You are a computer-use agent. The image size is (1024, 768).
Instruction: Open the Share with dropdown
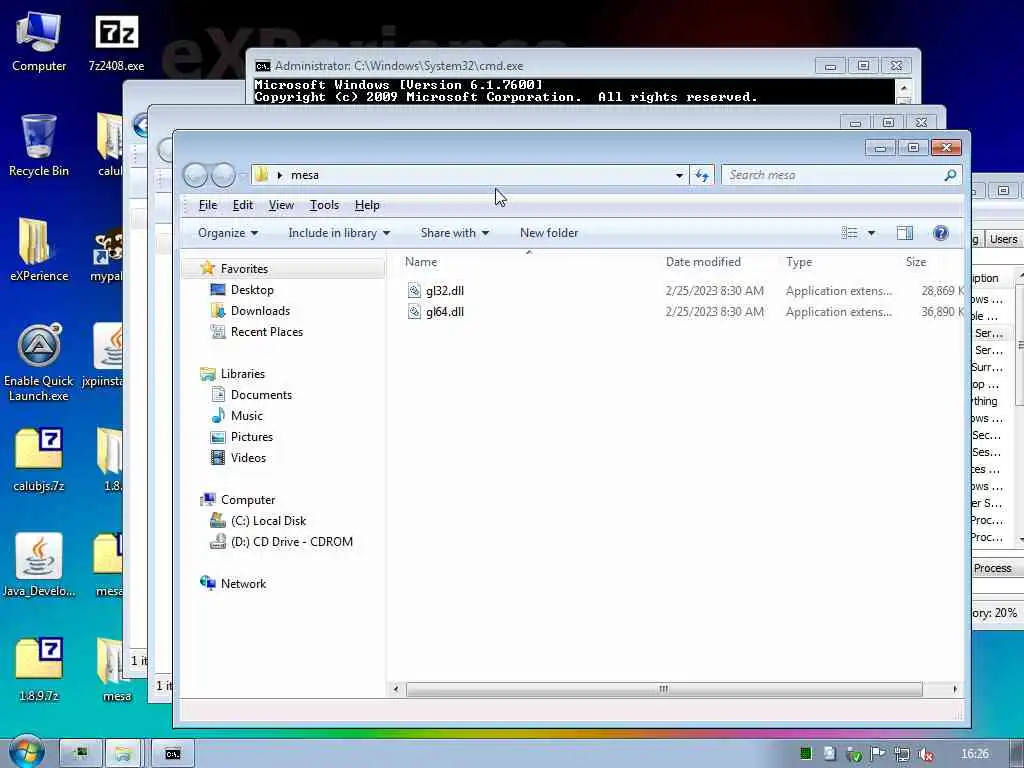[455, 233]
